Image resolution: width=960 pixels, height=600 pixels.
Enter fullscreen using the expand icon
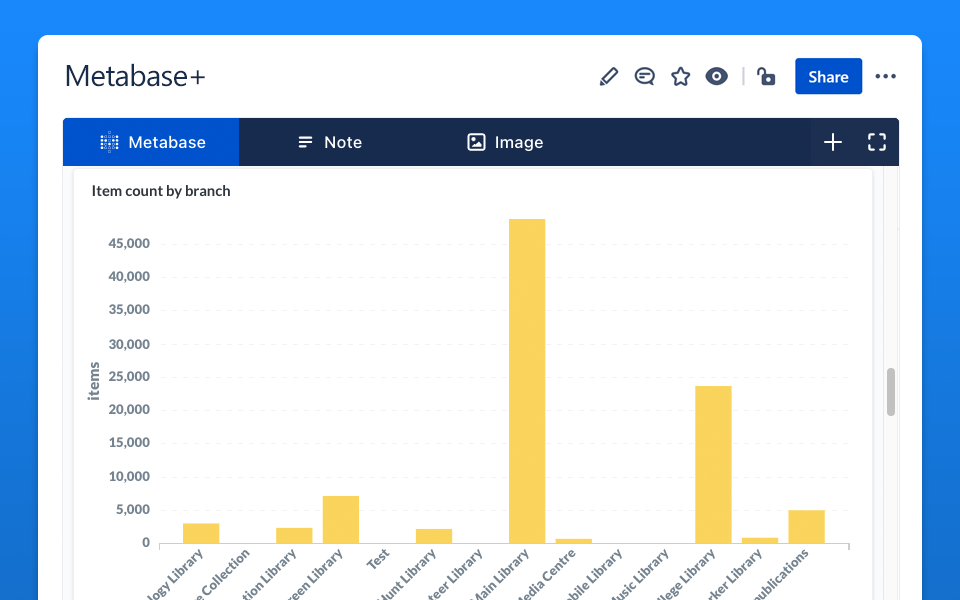coord(877,142)
